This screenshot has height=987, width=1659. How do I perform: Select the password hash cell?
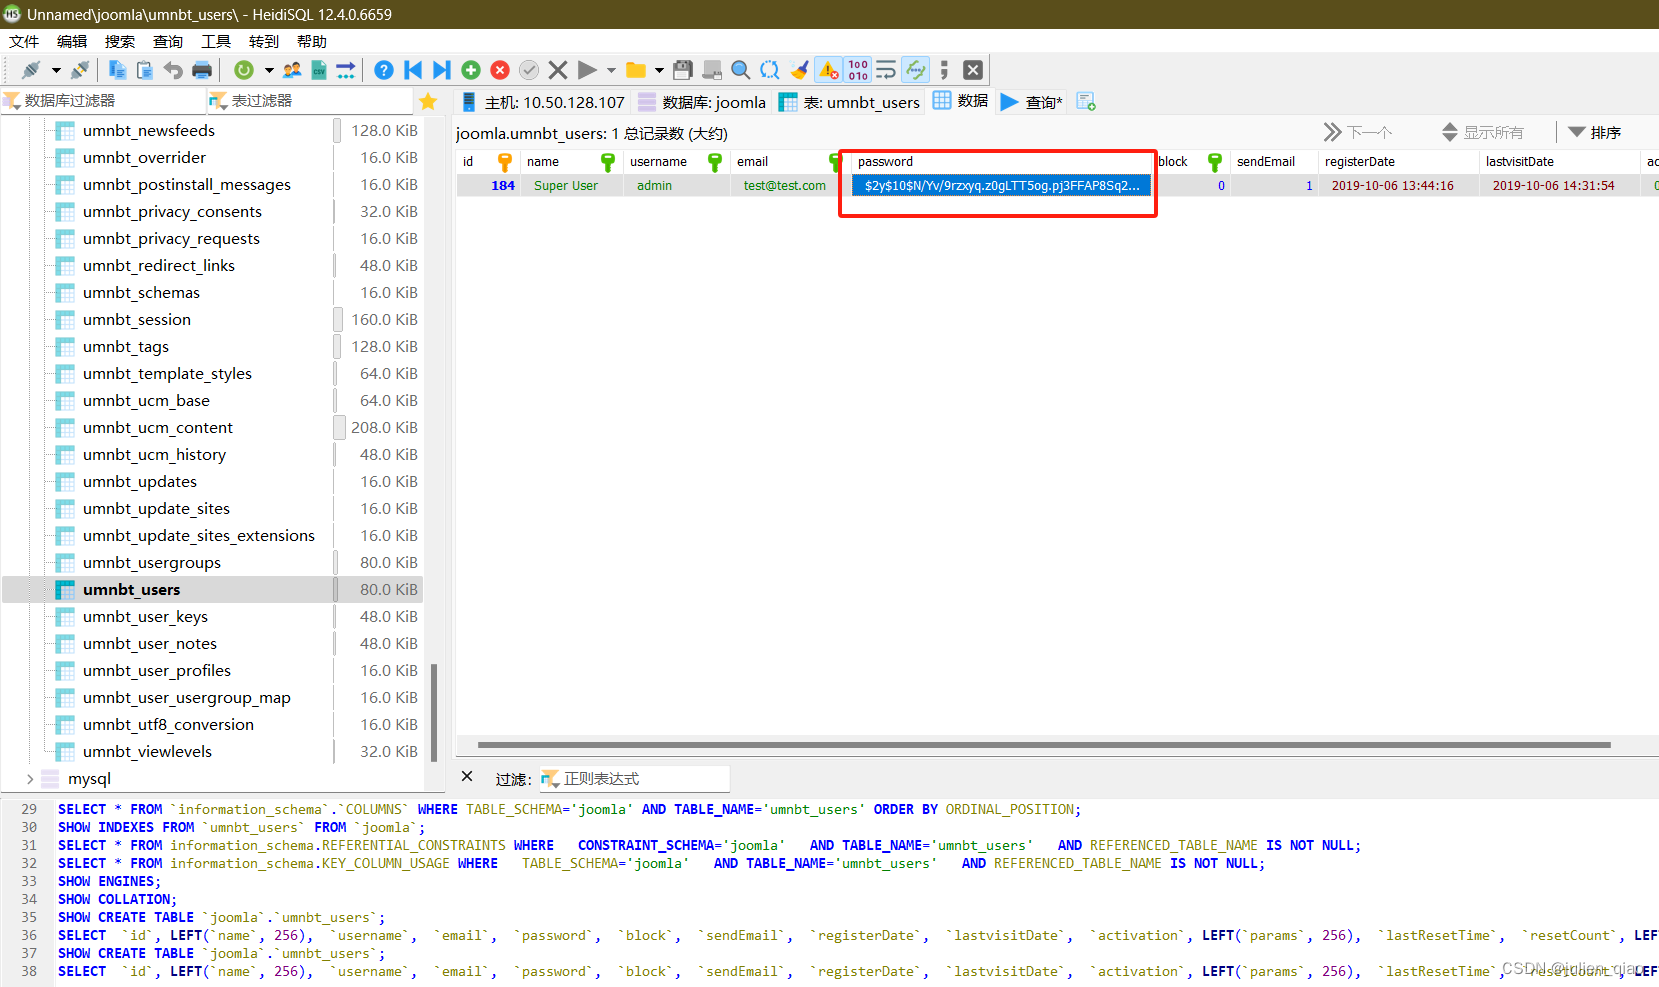(1001, 186)
